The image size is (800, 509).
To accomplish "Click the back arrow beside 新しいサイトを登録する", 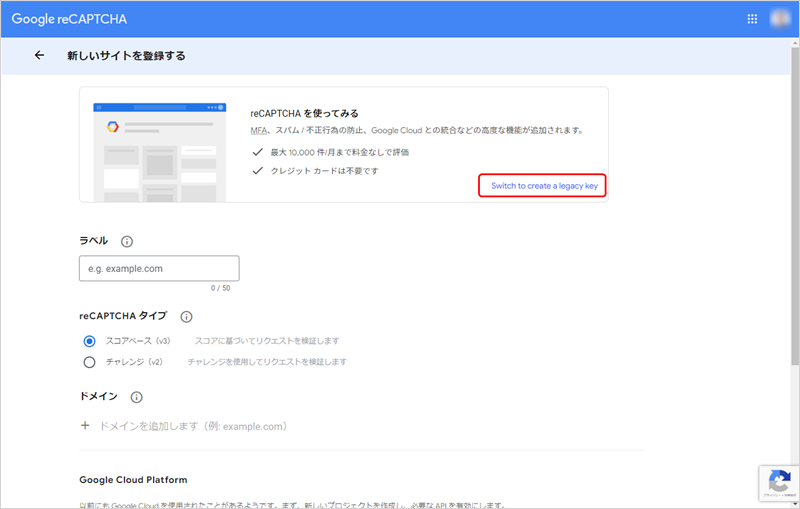I will pyautogui.click(x=39, y=55).
